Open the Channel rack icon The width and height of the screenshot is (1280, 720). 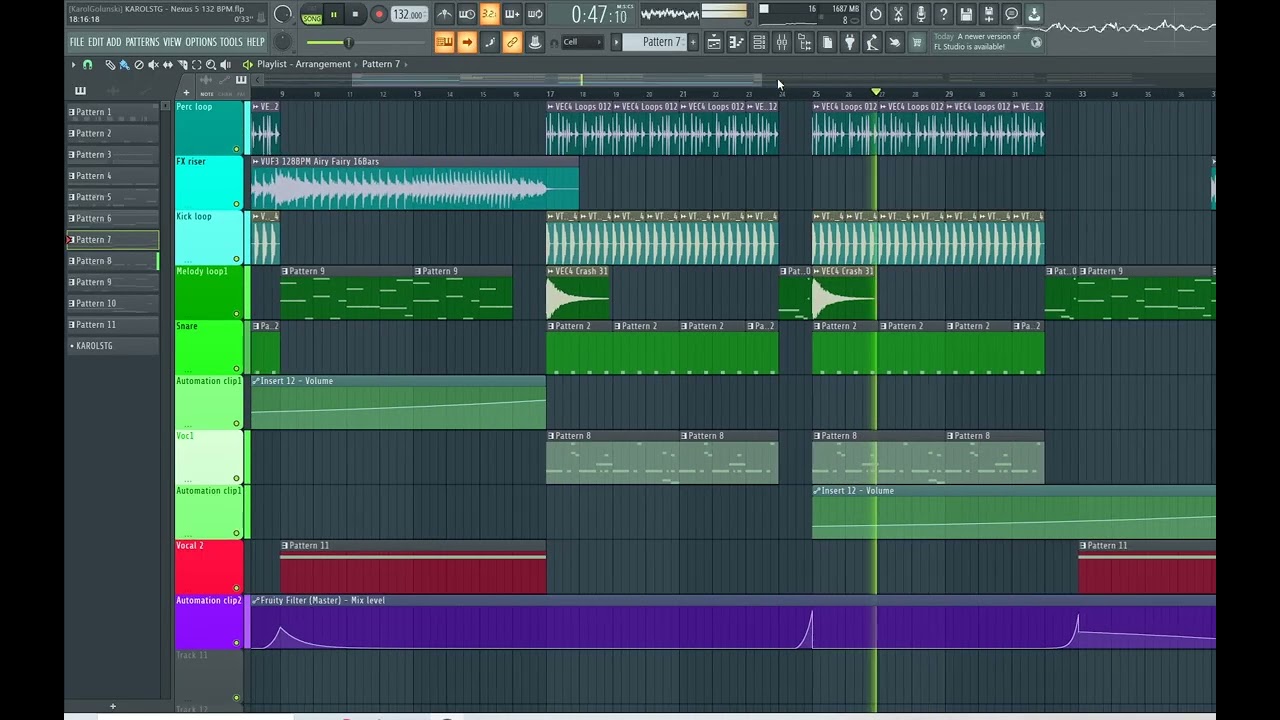coord(759,42)
